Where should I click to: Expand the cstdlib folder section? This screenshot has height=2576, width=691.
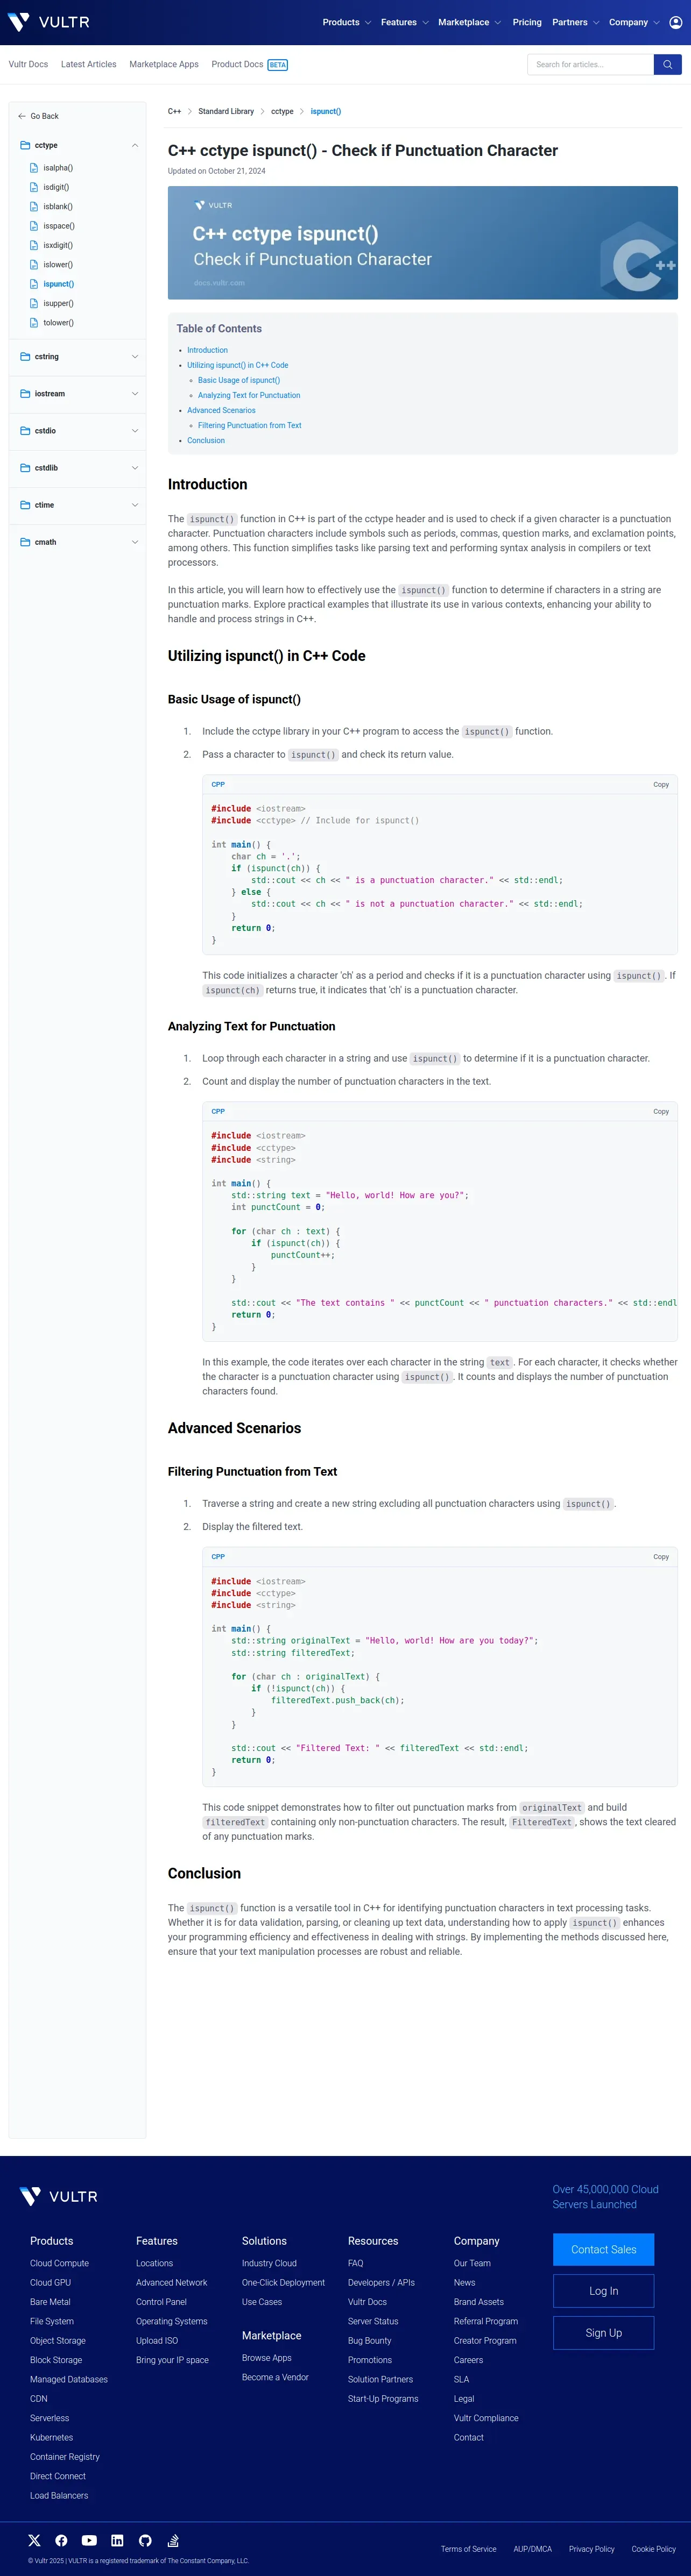tap(79, 468)
